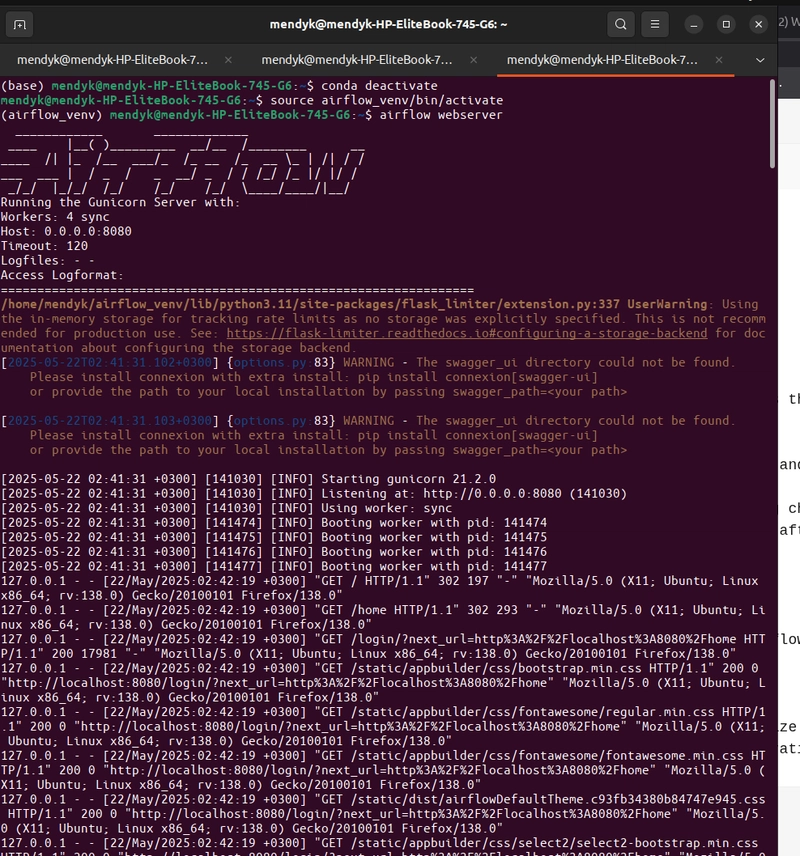Close the third terminal tab
Screen dimensions: 800x856
pyautogui.click(x=719, y=60)
